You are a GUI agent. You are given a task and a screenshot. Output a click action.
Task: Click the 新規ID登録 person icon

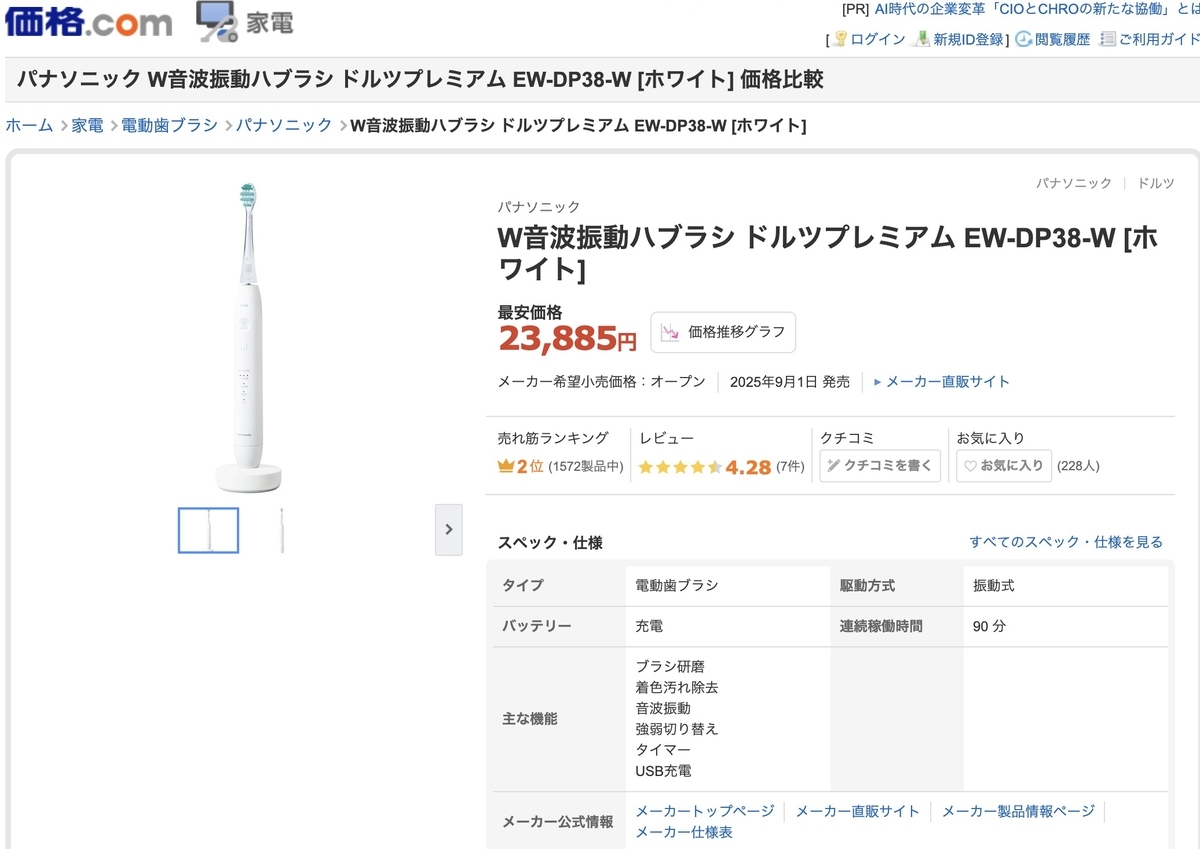click(922, 39)
